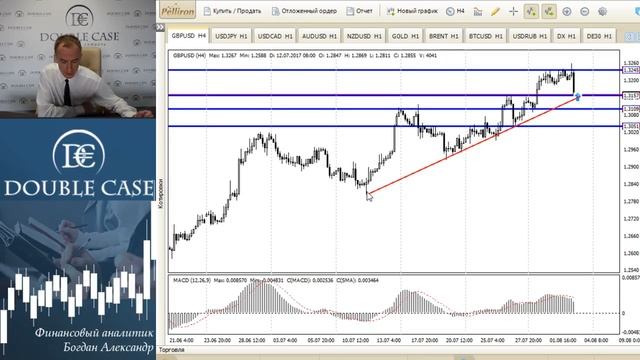Image resolution: width=640 pixels, height=360 pixels.
Task: Click the 1.3109 price label on axis
Action: (631, 109)
